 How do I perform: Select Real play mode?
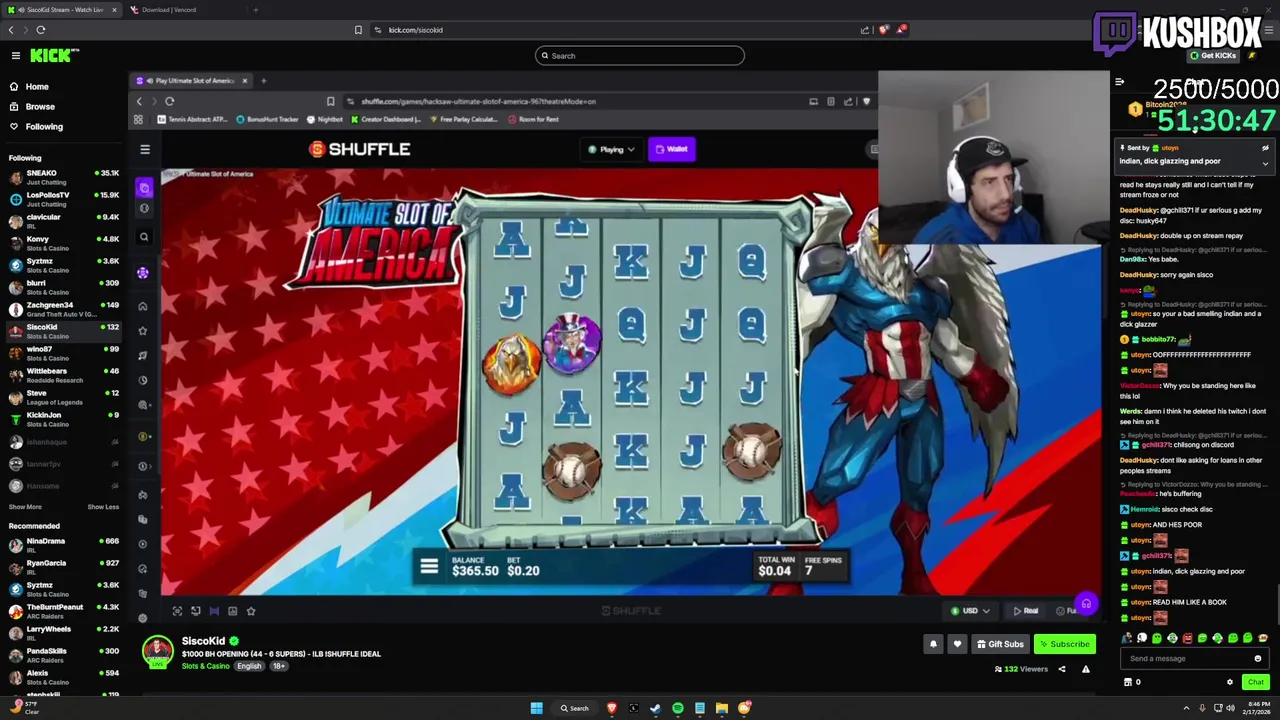tap(1026, 611)
